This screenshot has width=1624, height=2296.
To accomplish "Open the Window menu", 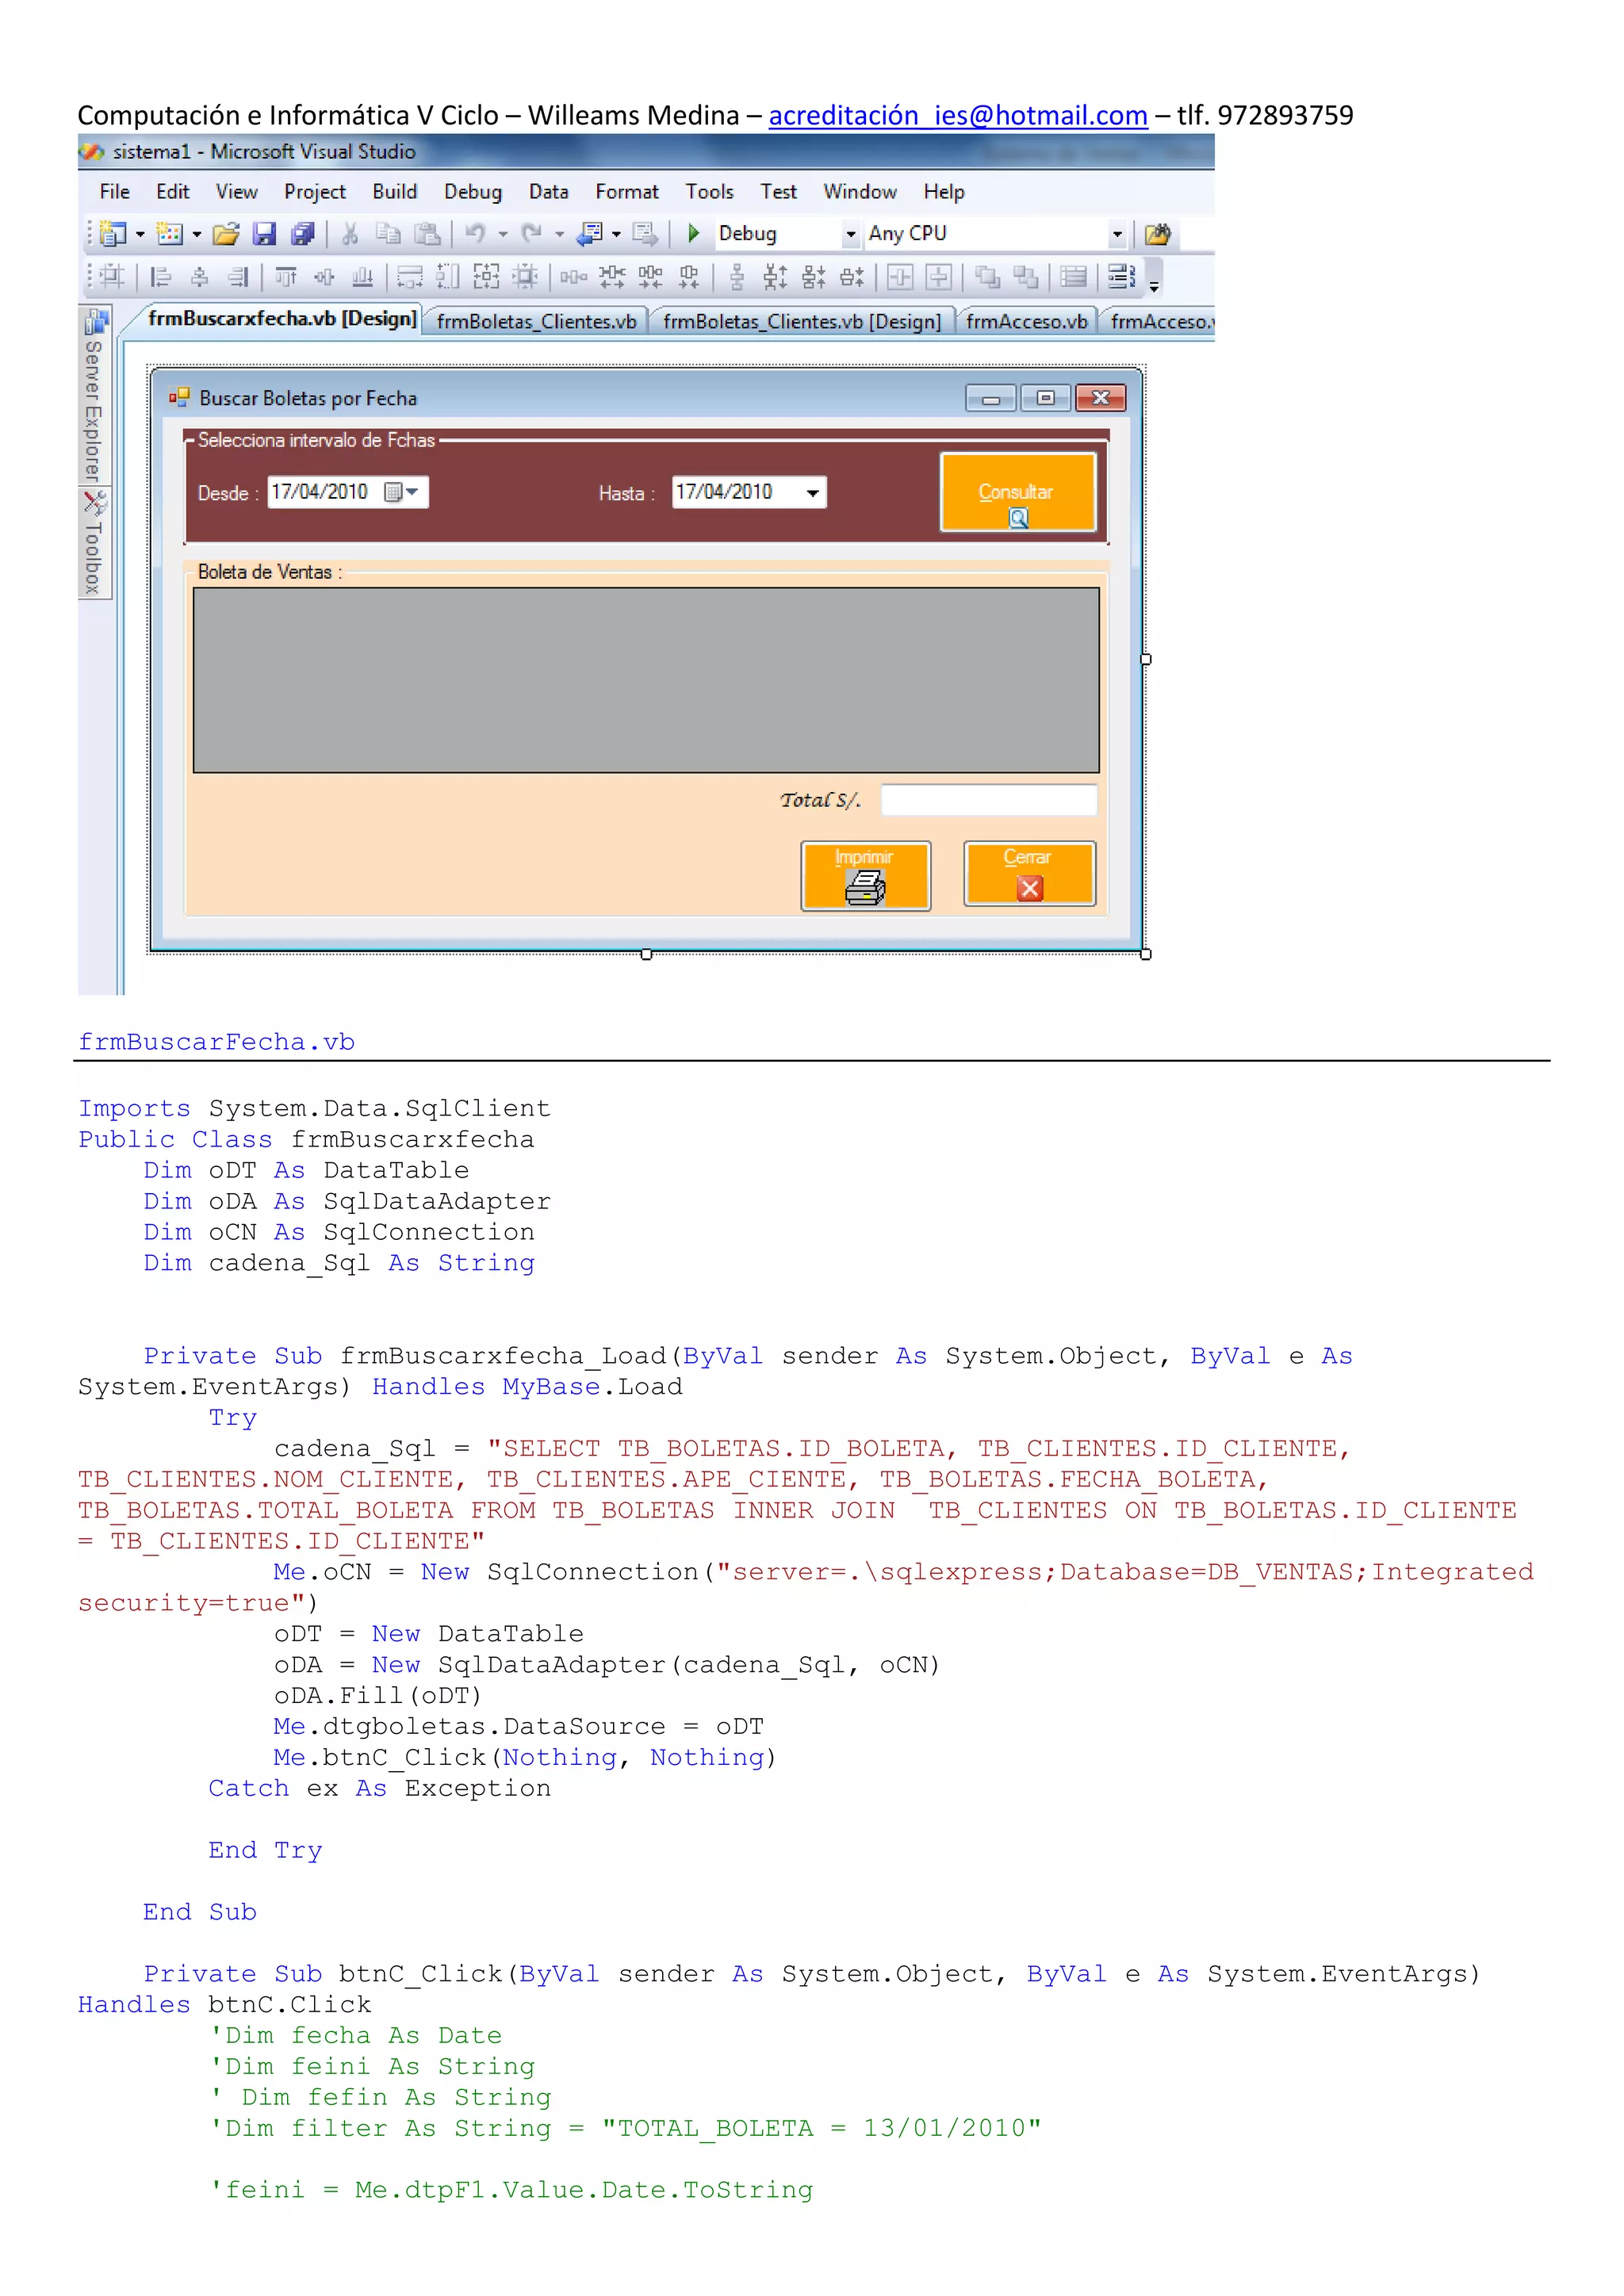I will (x=860, y=191).
